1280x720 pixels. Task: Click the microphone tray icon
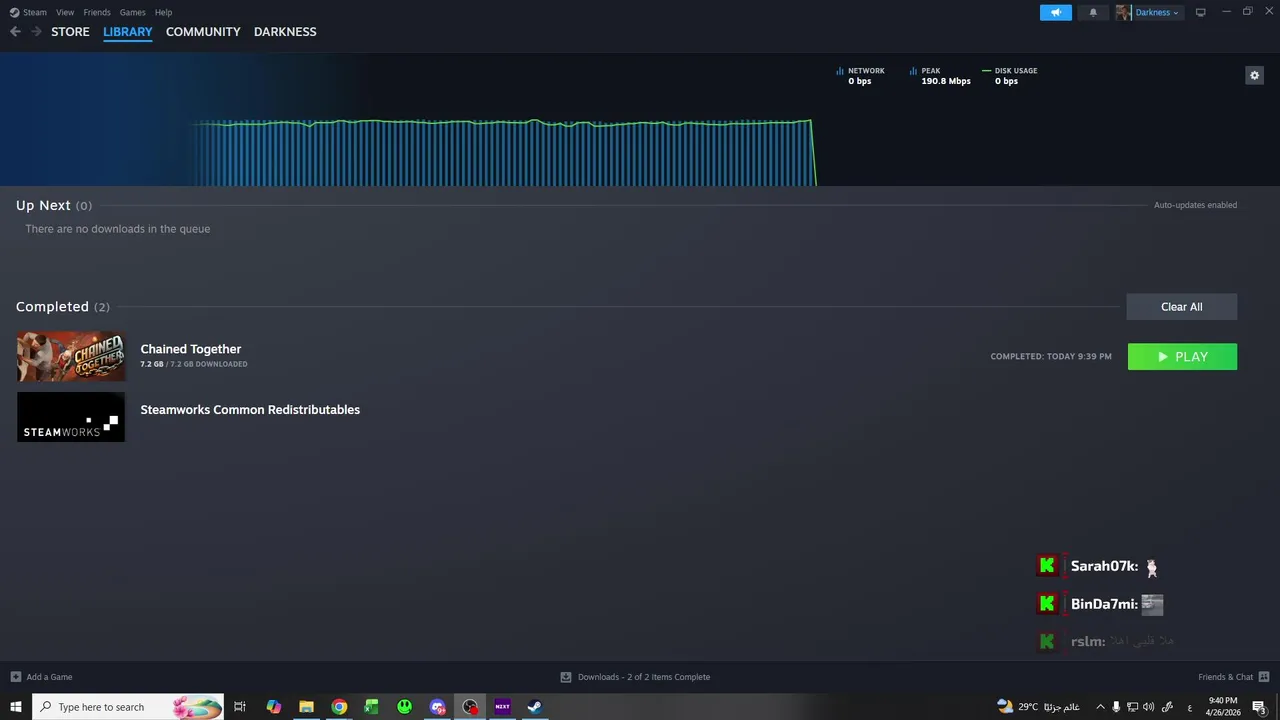point(1116,707)
